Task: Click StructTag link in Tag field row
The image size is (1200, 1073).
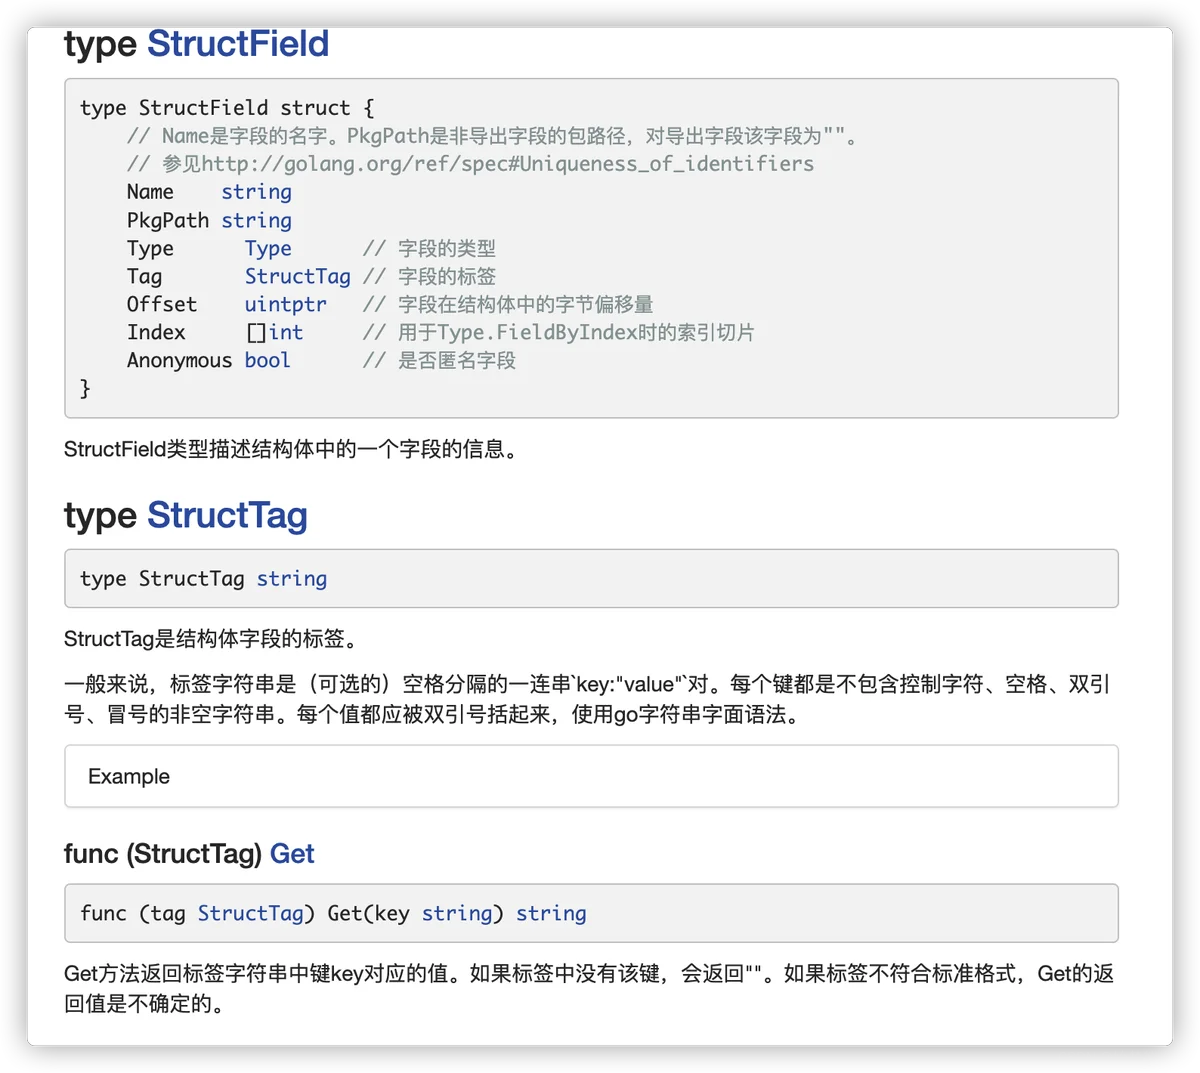Action: 297,276
